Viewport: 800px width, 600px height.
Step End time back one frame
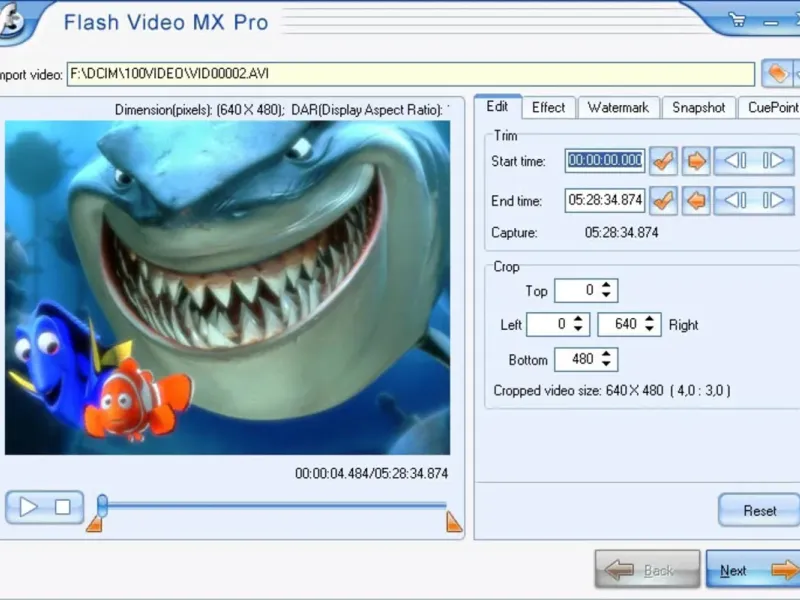click(x=735, y=201)
